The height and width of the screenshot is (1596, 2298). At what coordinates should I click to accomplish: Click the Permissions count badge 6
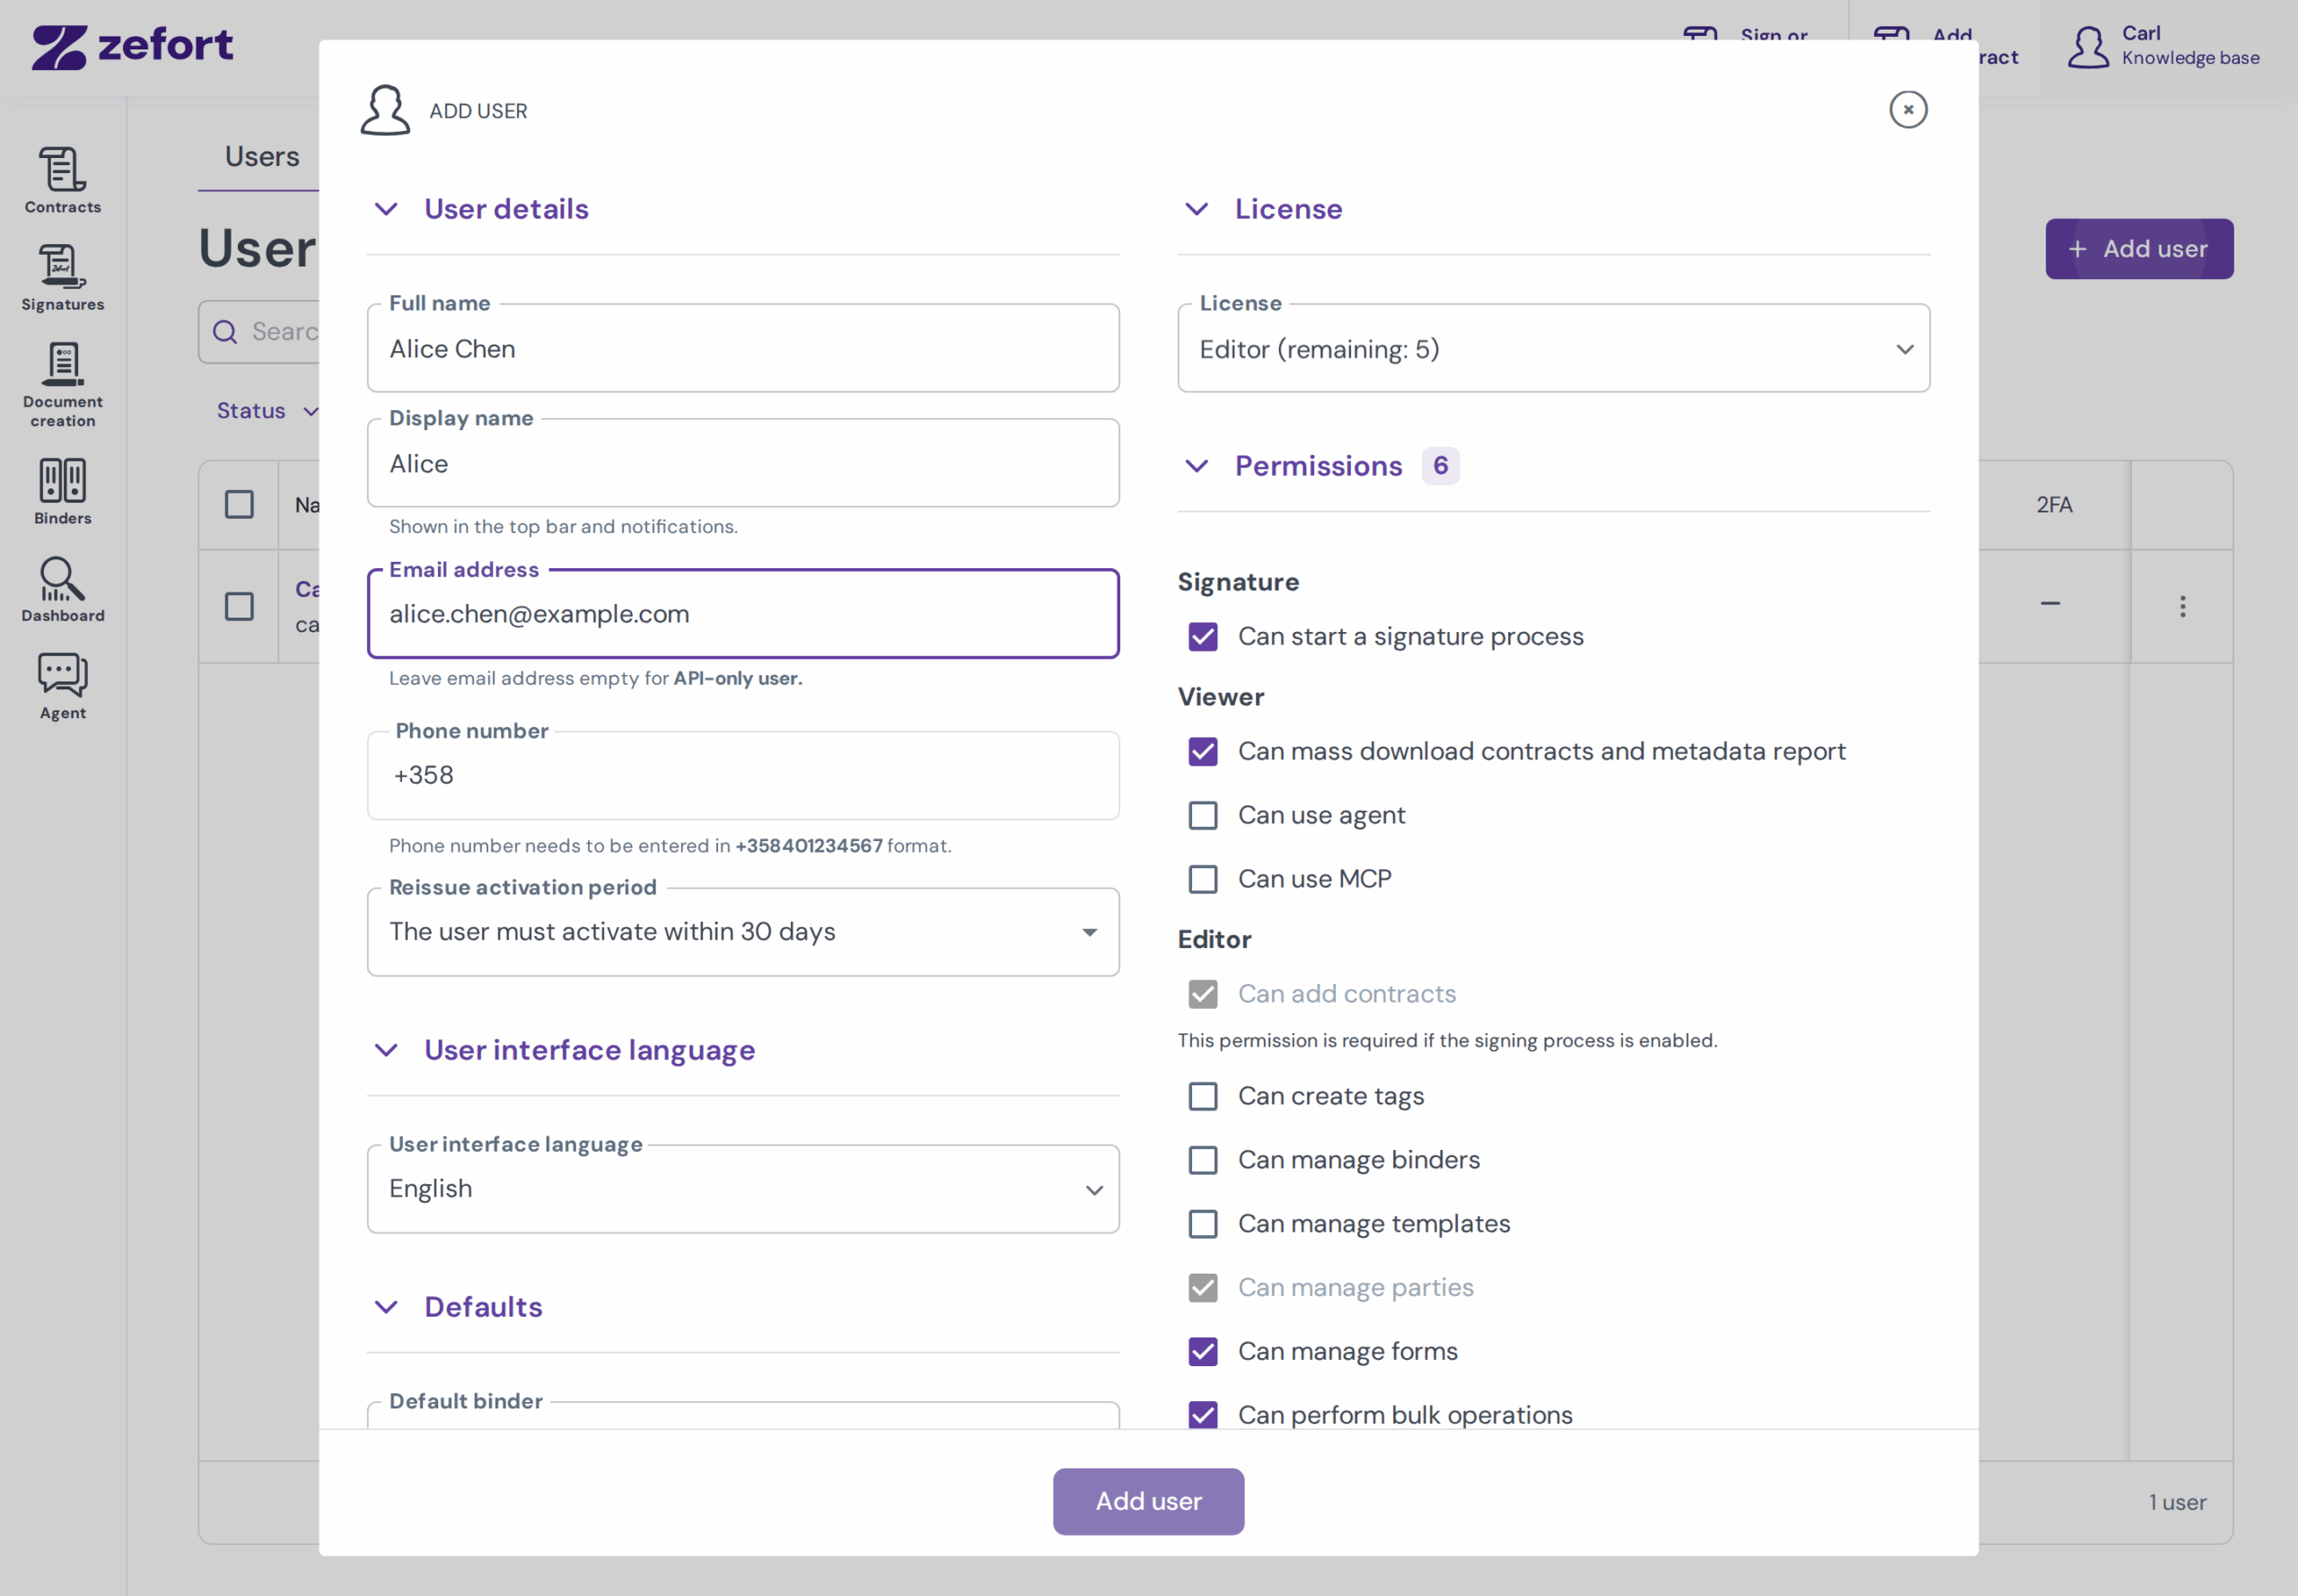[1440, 466]
